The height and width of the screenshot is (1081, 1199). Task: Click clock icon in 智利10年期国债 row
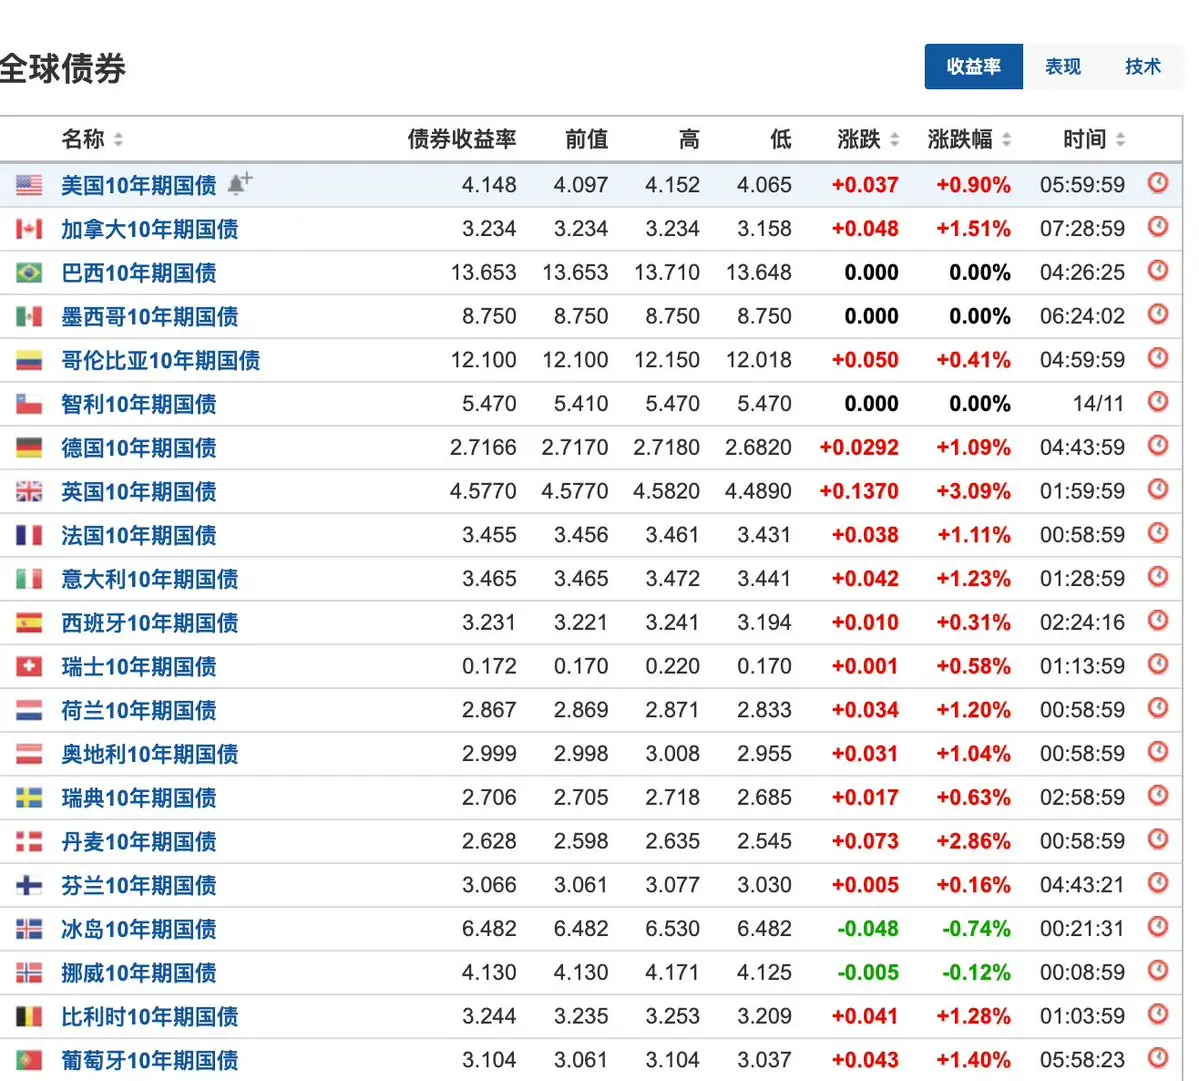tap(1158, 401)
